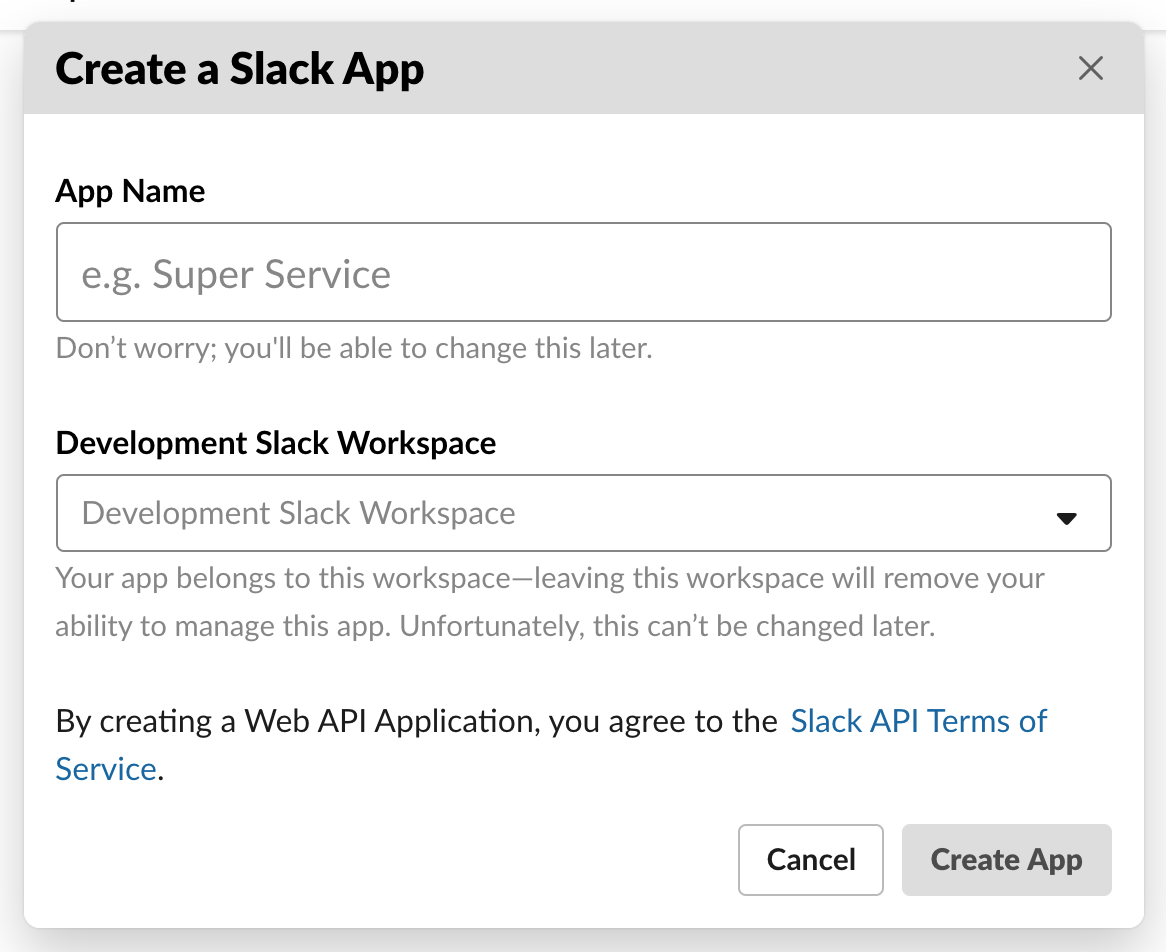Click the "Don't worry" hint below App Name

pyautogui.click(x=354, y=349)
